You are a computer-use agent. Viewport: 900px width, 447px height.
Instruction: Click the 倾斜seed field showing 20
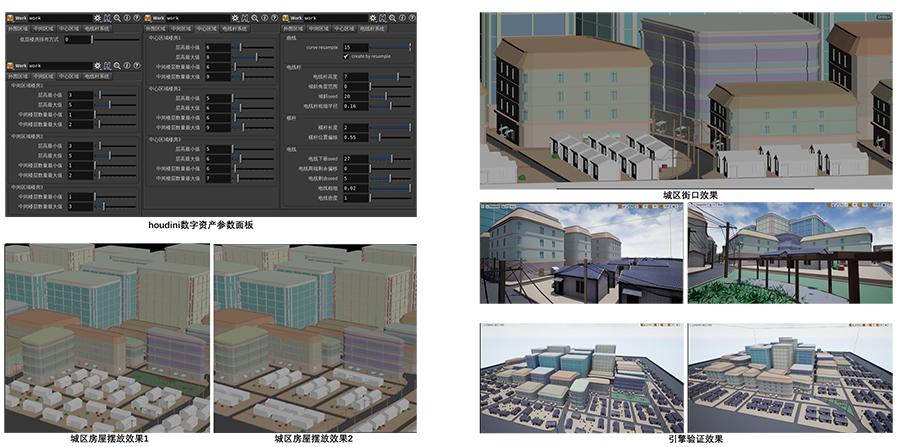coord(355,96)
